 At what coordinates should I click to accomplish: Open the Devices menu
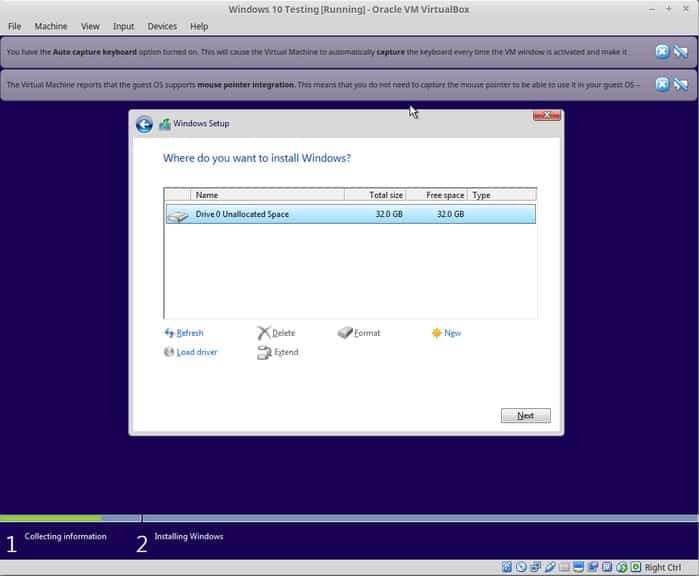[162, 26]
